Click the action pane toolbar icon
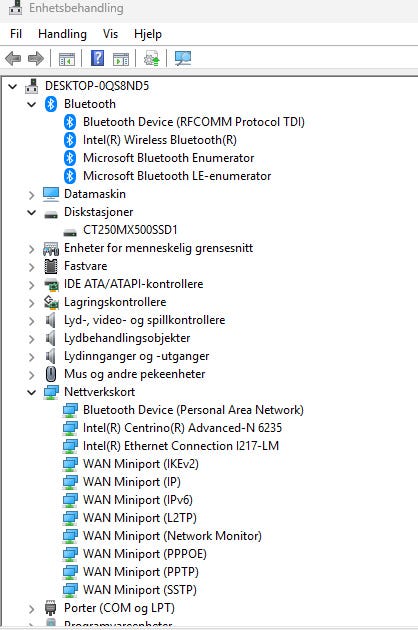The image size is (418, 630). [121, 59]
